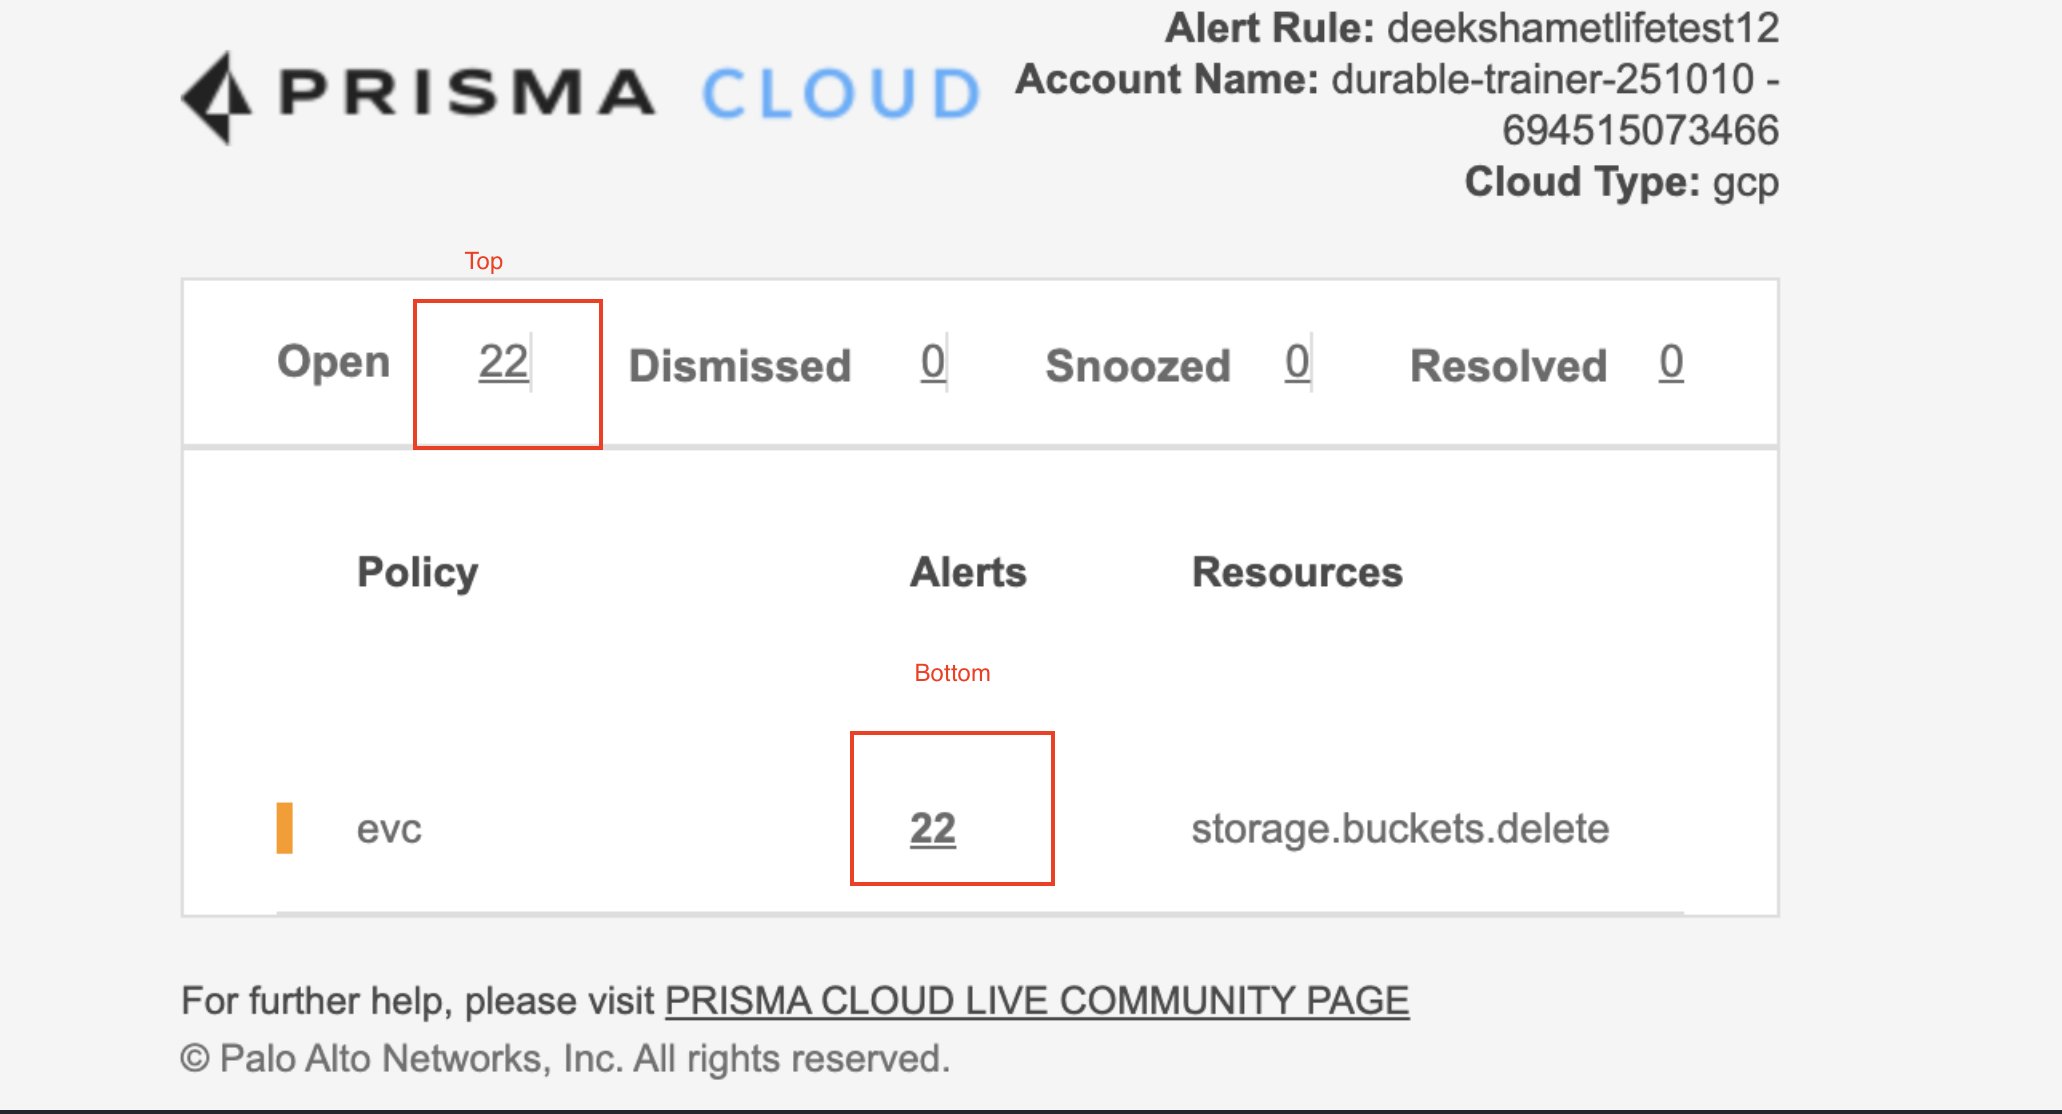Click the evc policy's 22 alerts link
2062x1114 pixels.
(x=932, y=828)
